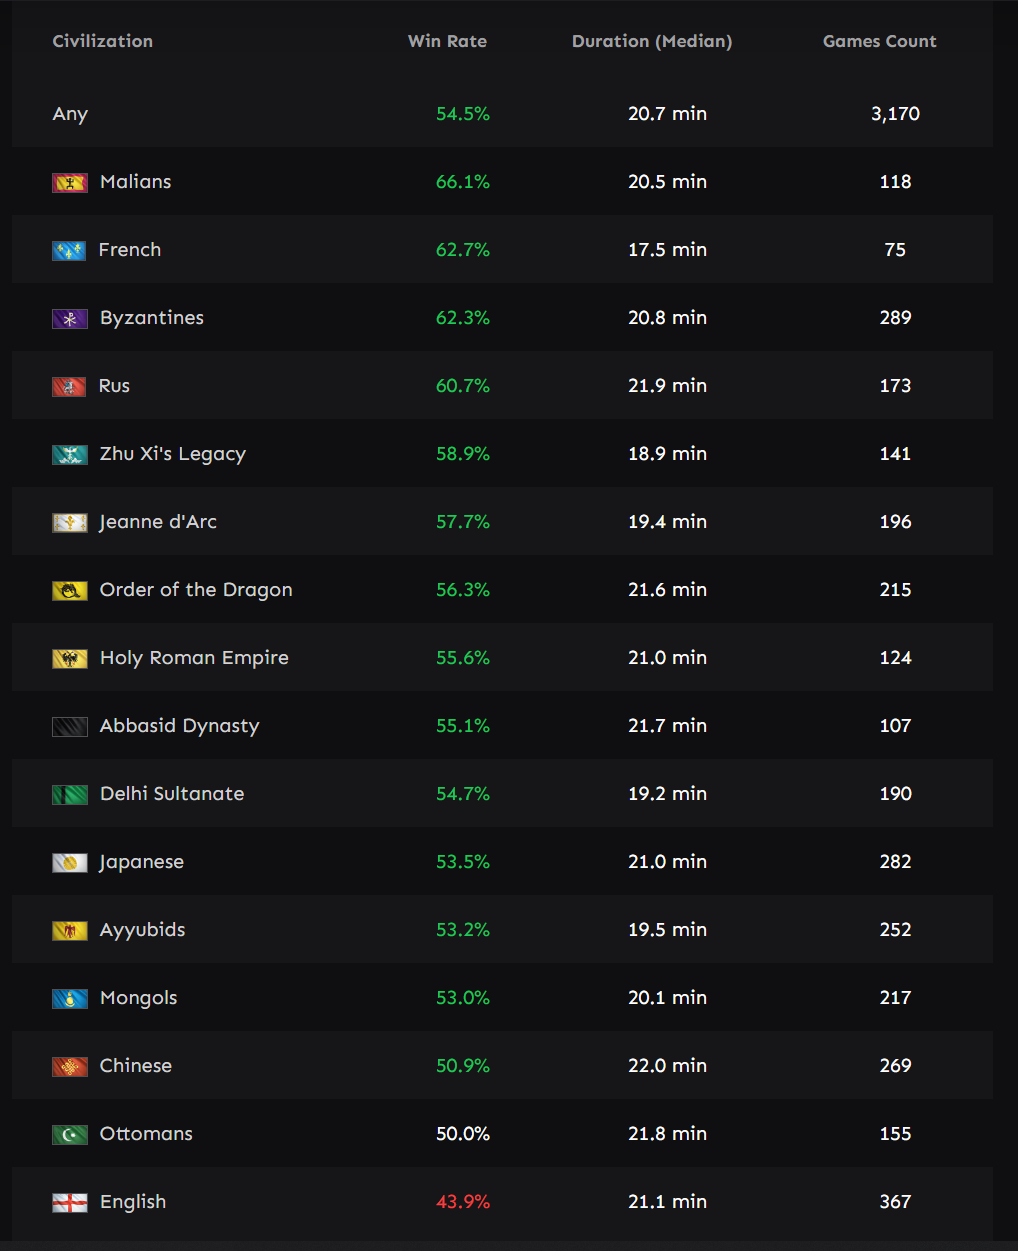
Task: Click the Ottomans crescent flag icon
Action: [69, 1134]
